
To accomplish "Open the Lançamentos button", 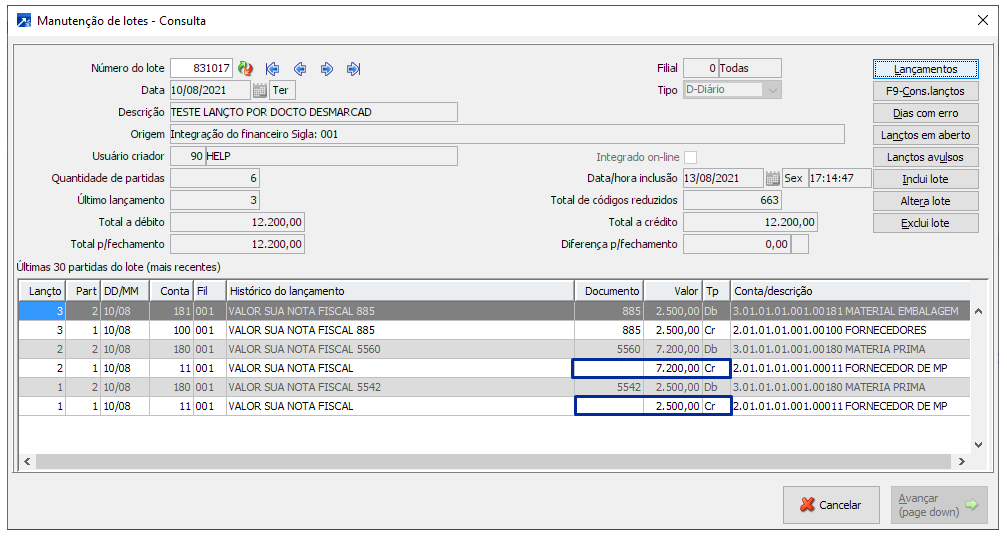I will pyautogui.click(x=925, y=69).
